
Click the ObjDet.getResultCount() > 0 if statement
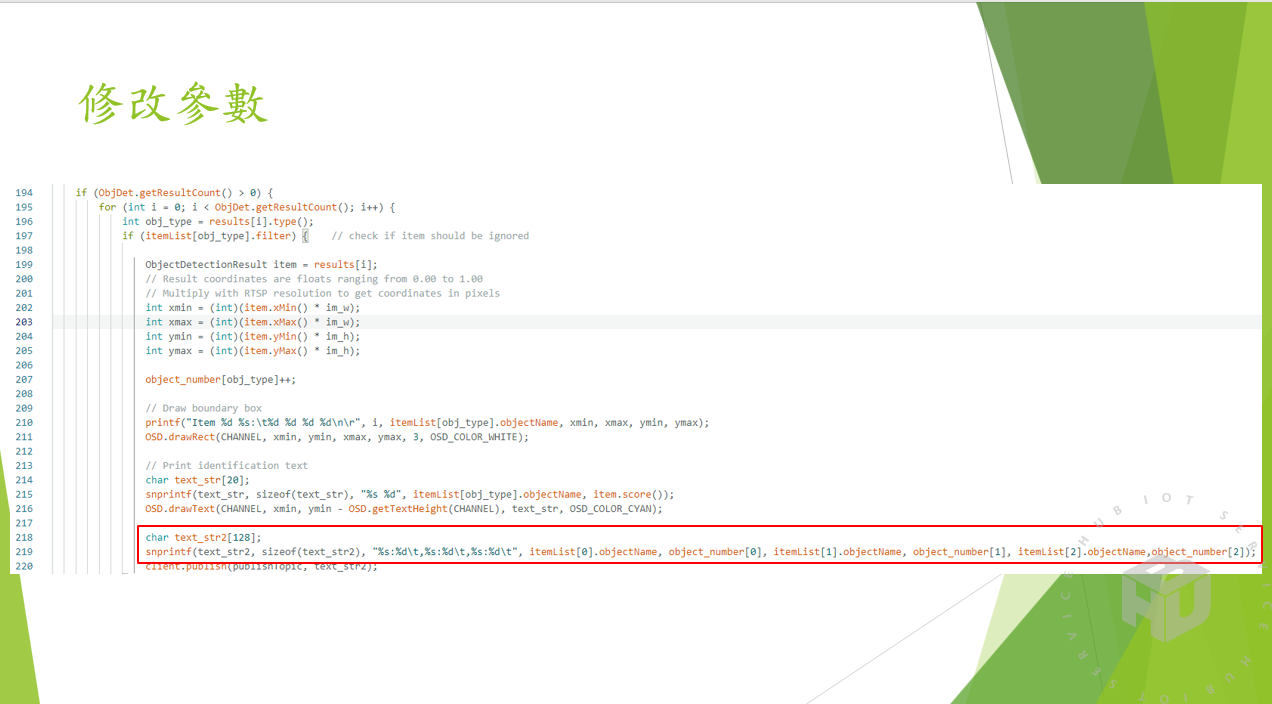tap(174, 193)
